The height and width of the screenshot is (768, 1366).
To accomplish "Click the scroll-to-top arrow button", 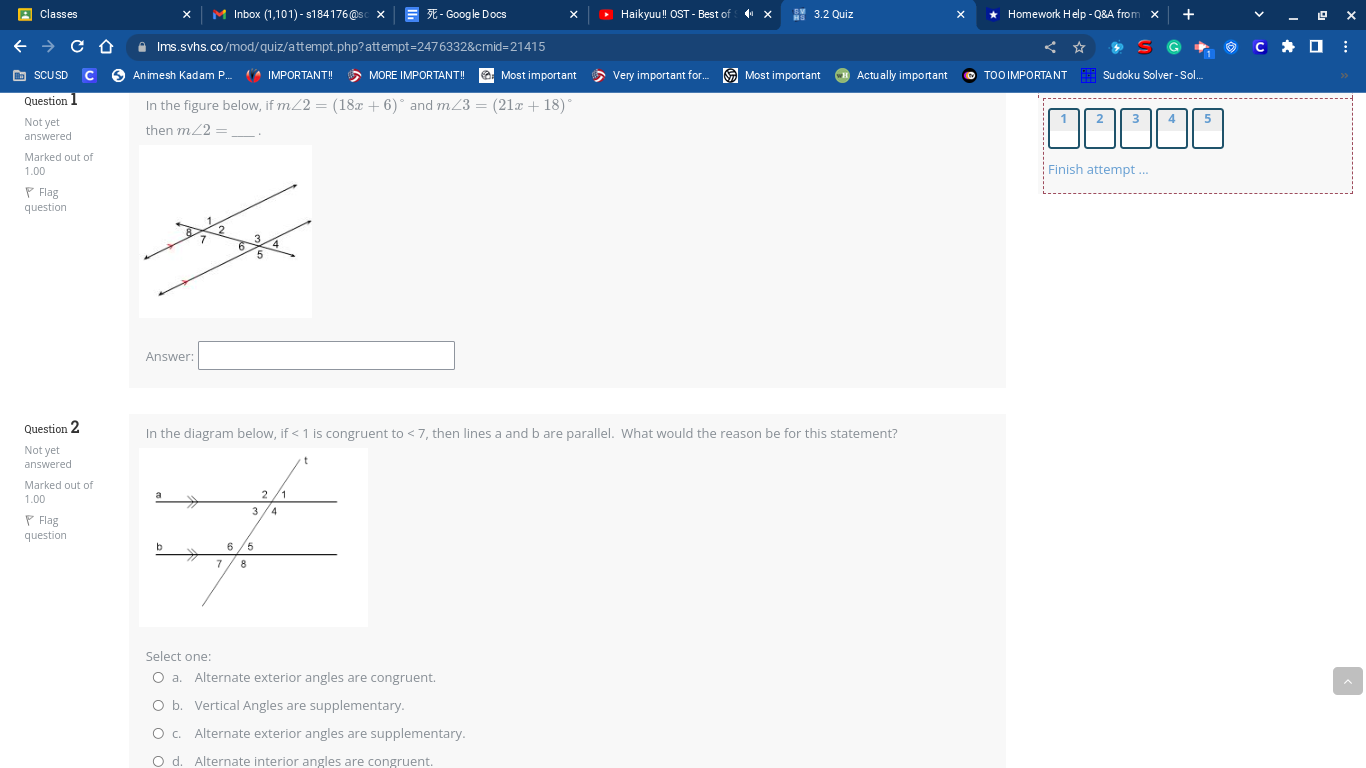I will (x=1348, y=681).
